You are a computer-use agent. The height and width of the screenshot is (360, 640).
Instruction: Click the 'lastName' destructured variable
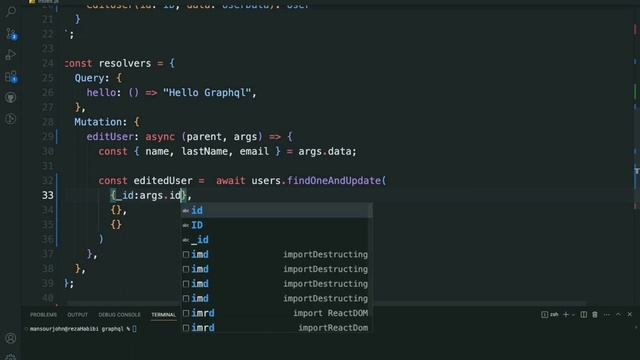coord(204,151)
